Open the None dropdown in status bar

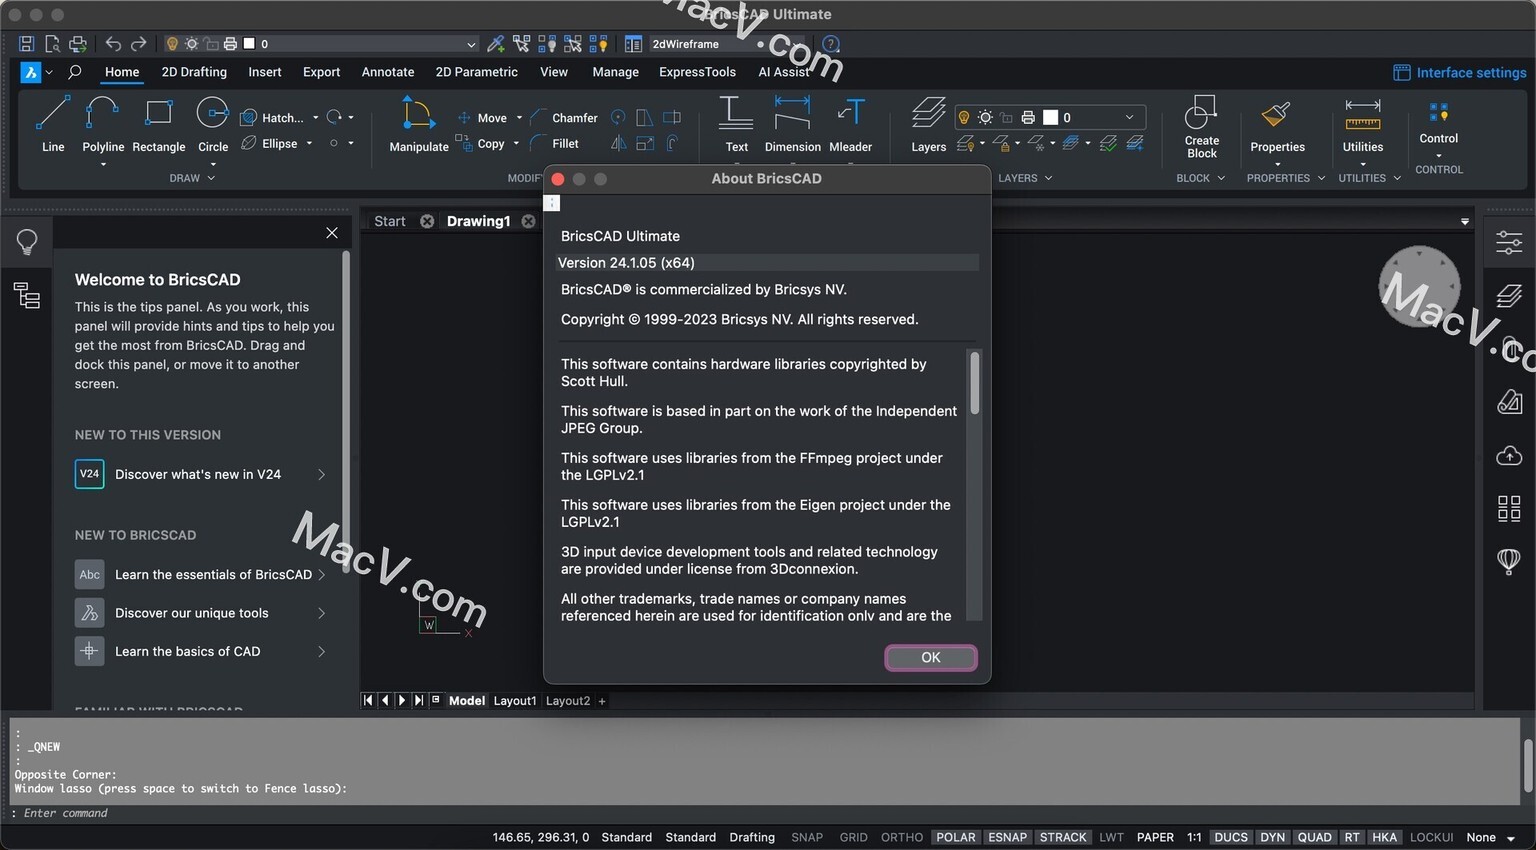(1492, 837)
